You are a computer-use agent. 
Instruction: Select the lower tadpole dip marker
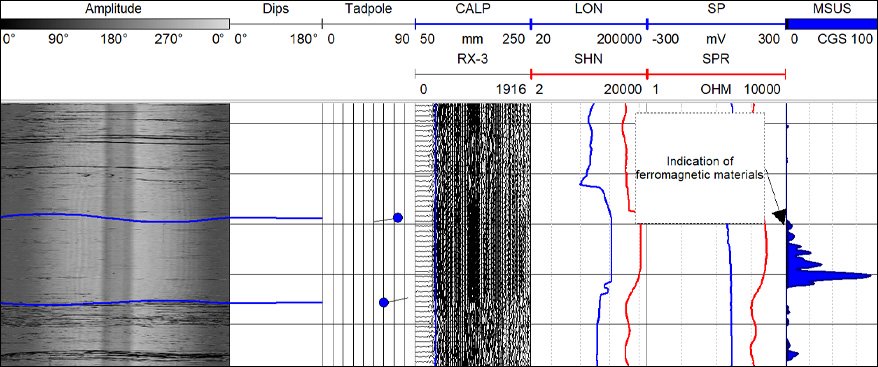384,303
